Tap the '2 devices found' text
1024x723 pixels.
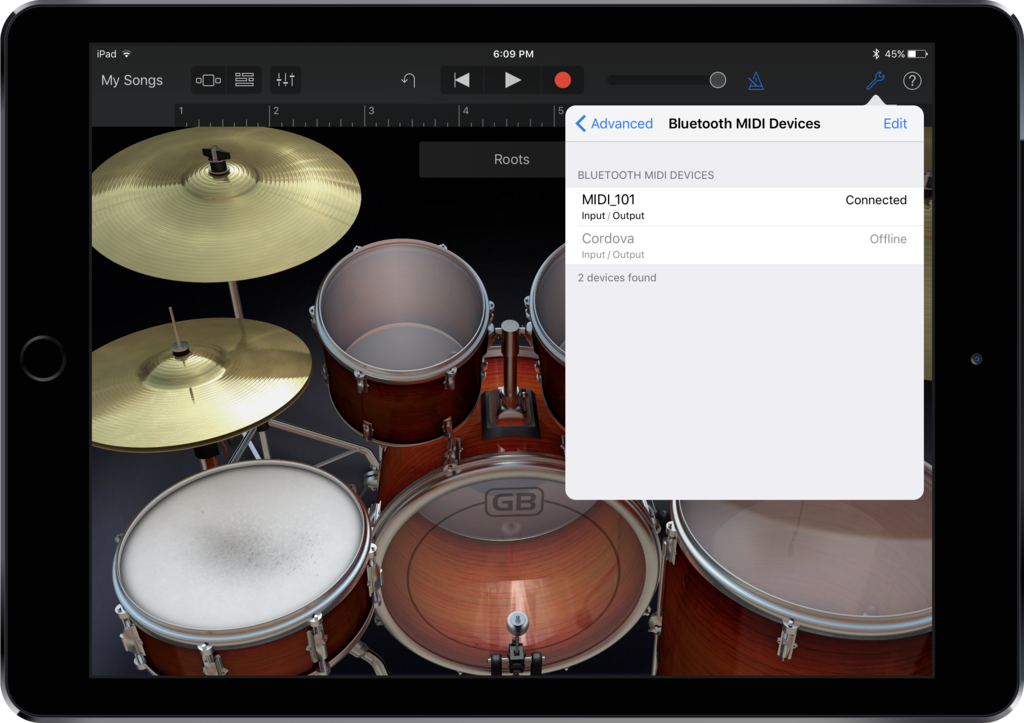point(616,278)
